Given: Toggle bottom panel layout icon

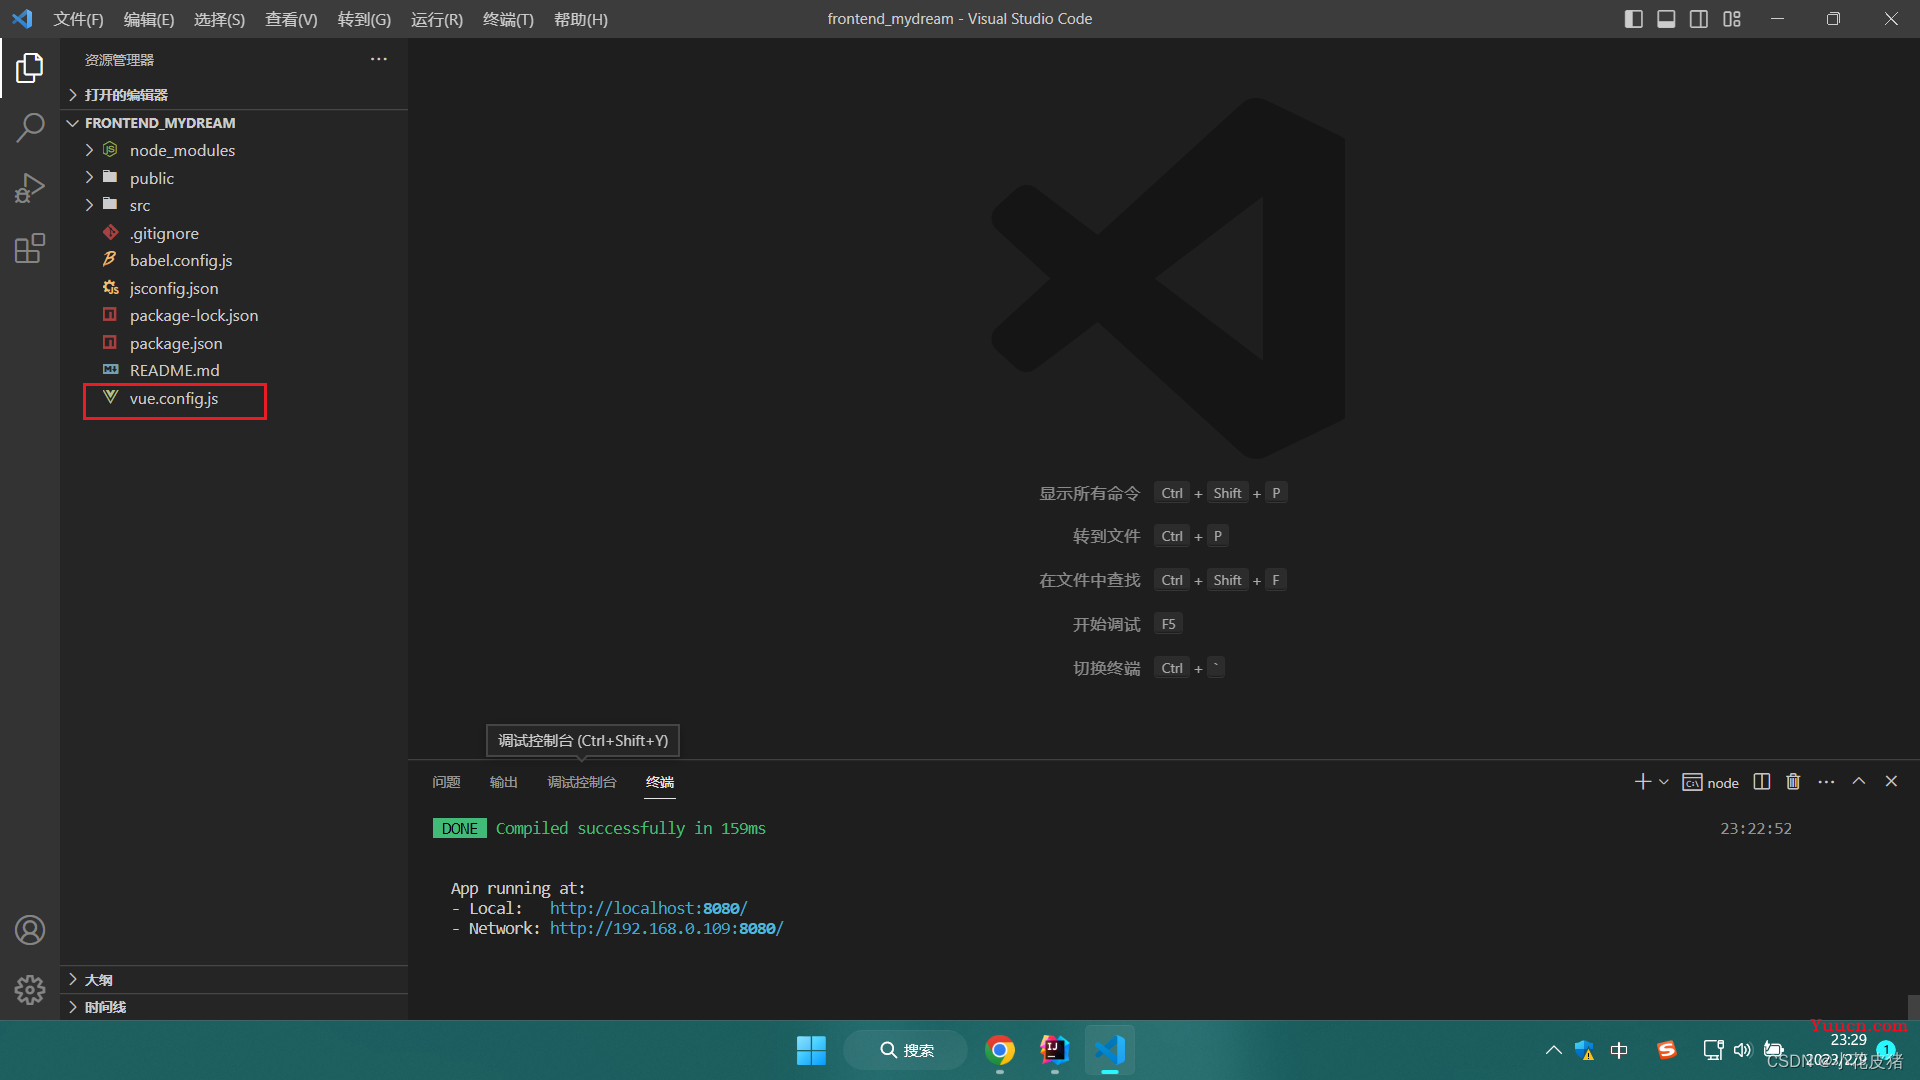Looking at the screenshot, I should (x=1666, y=19).
